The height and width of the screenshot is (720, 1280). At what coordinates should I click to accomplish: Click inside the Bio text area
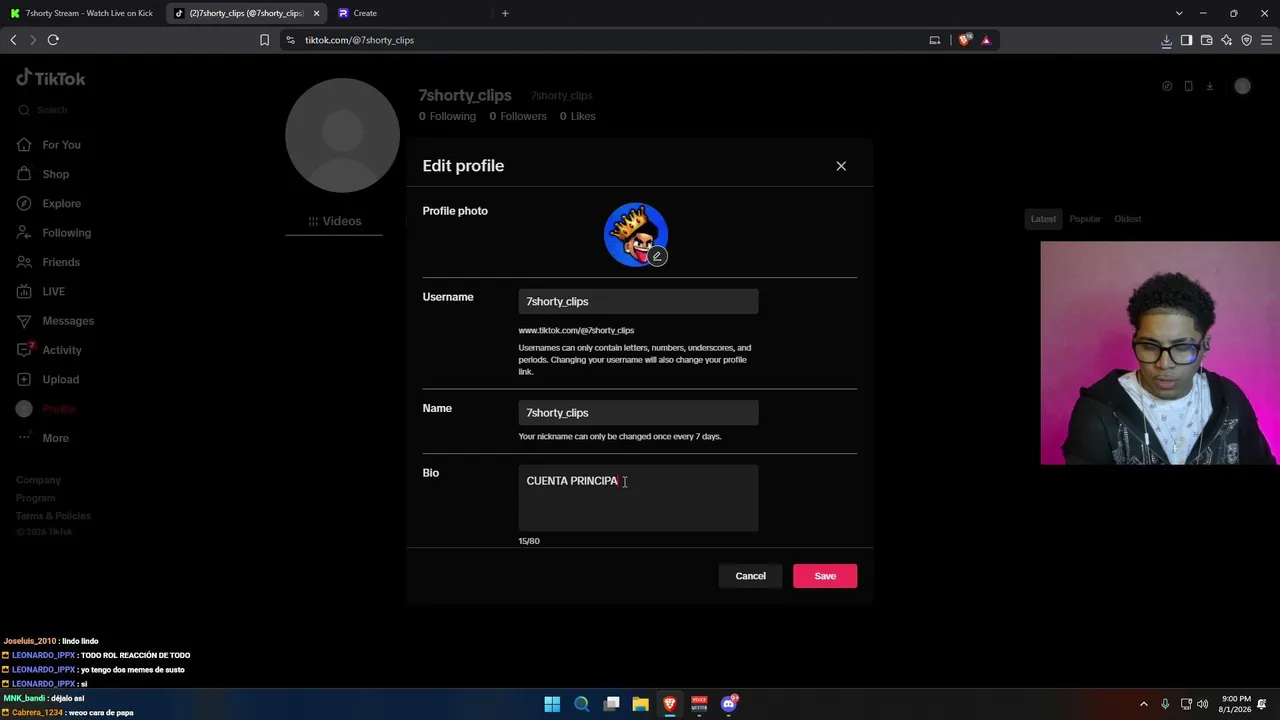pos(638,498)
